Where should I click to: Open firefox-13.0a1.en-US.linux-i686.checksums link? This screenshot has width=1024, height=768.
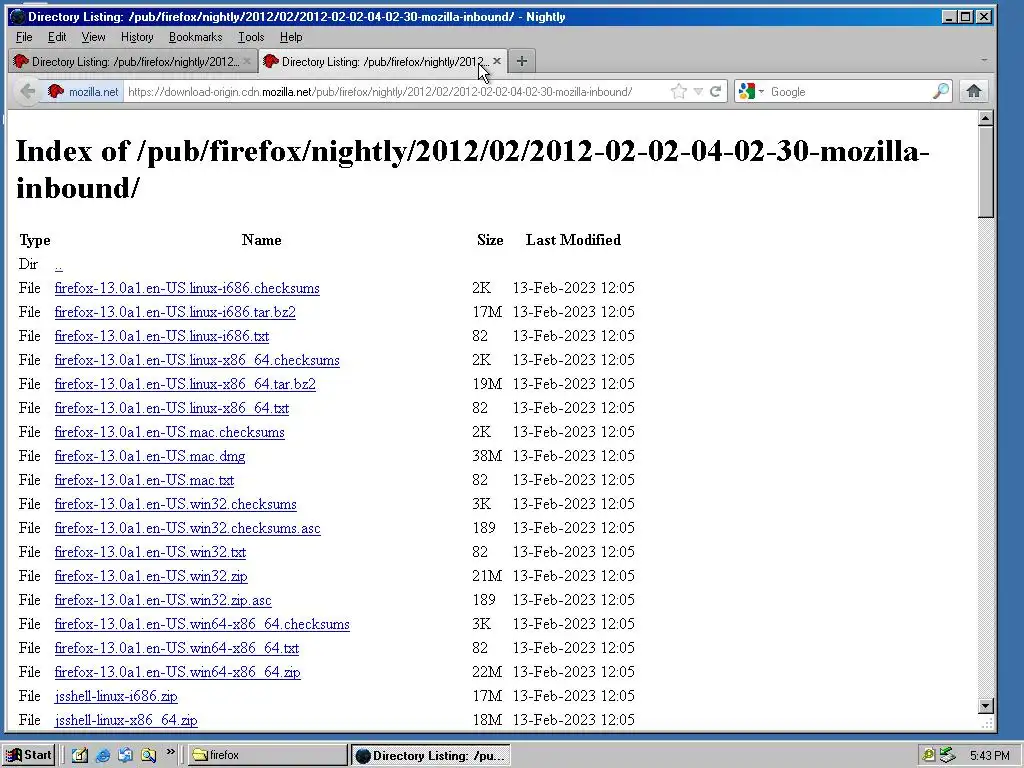click(187, 288)
